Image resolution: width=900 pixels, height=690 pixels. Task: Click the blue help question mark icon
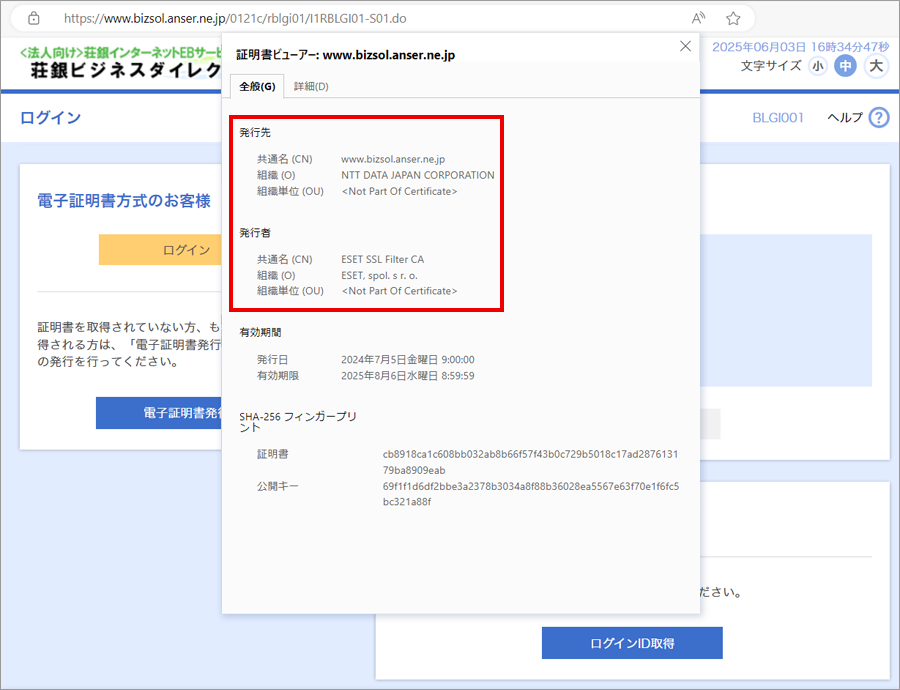pos(878,118)
